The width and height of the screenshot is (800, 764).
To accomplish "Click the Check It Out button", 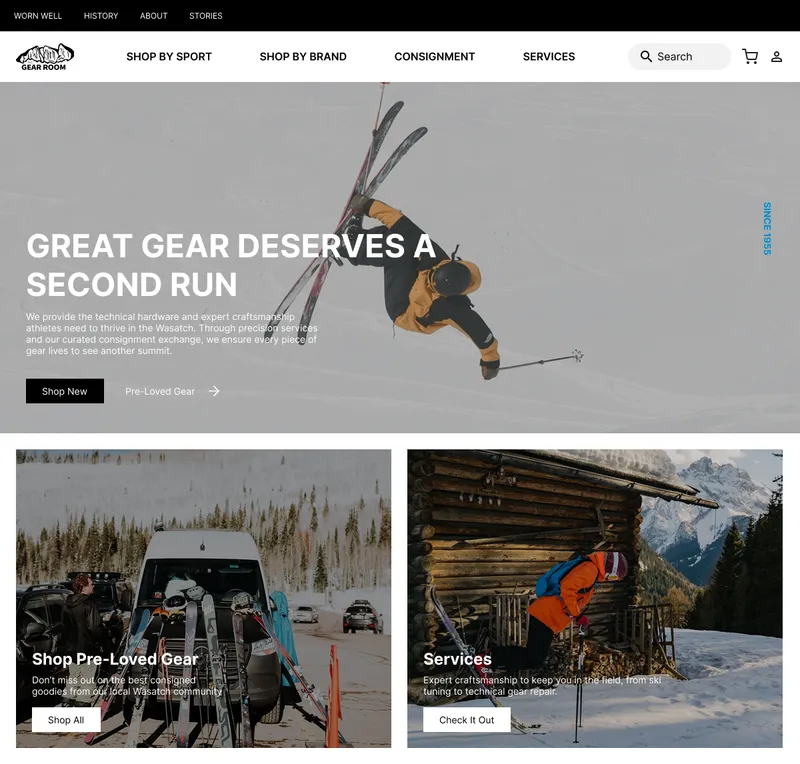I will pos(467,720).
